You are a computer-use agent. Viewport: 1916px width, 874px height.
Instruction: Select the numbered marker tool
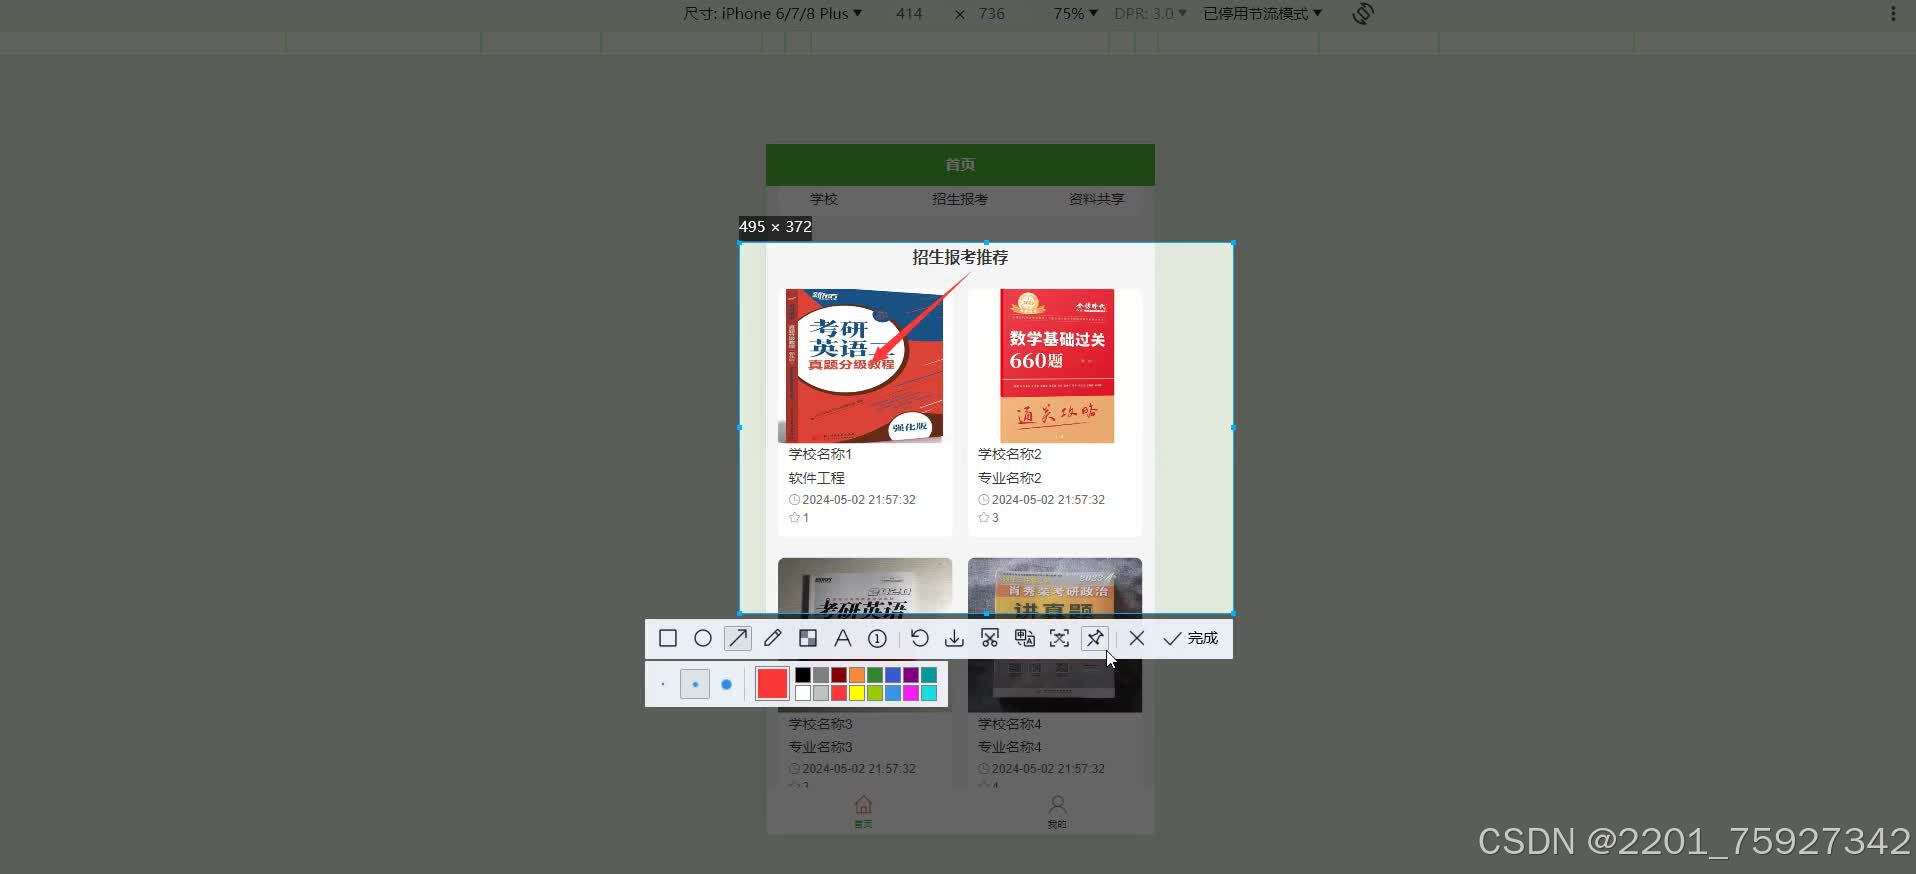878,638
